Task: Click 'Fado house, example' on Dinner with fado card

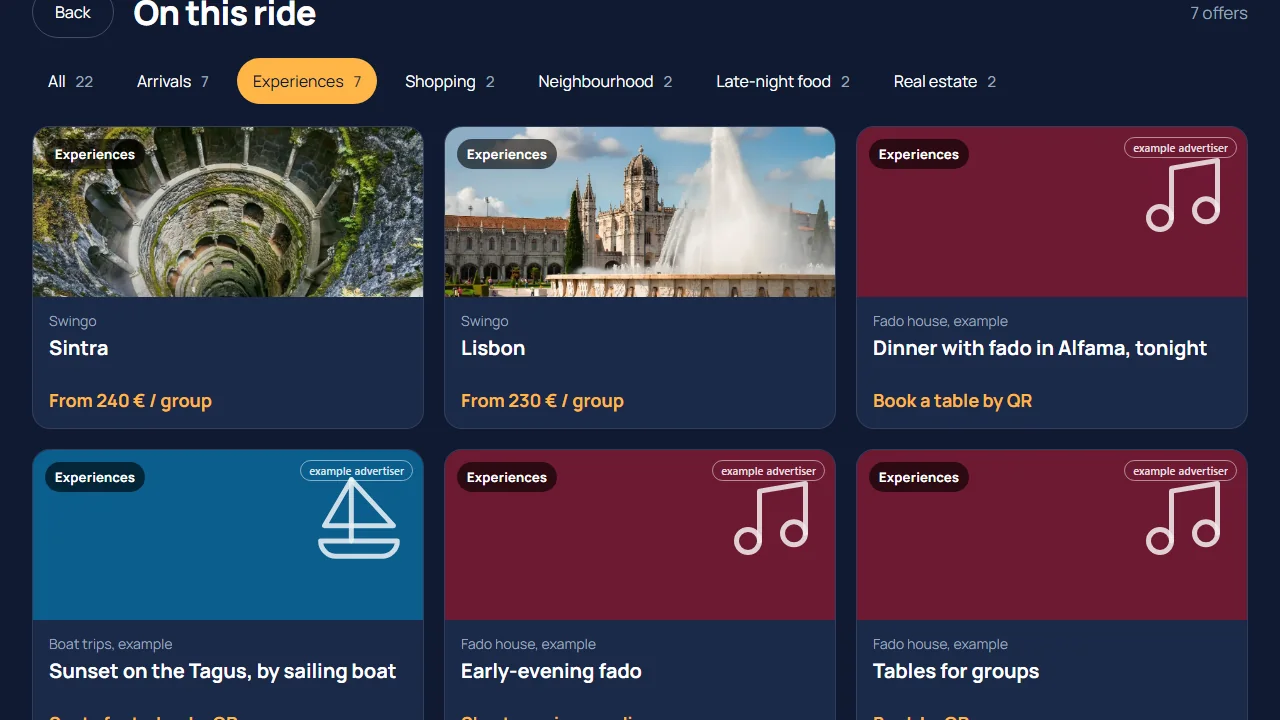Action: (x=940, y=321)
